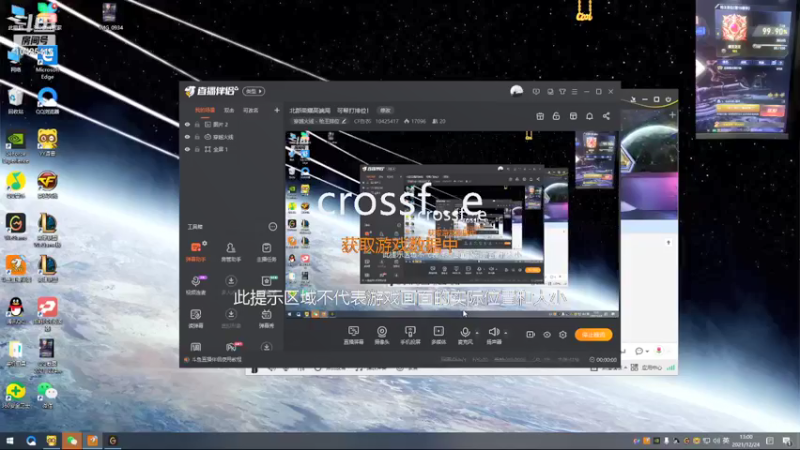The height and width of the screenshot is (450, 800).
Task: Add a 多媒体 media source
Action: (x=438, y=335)
